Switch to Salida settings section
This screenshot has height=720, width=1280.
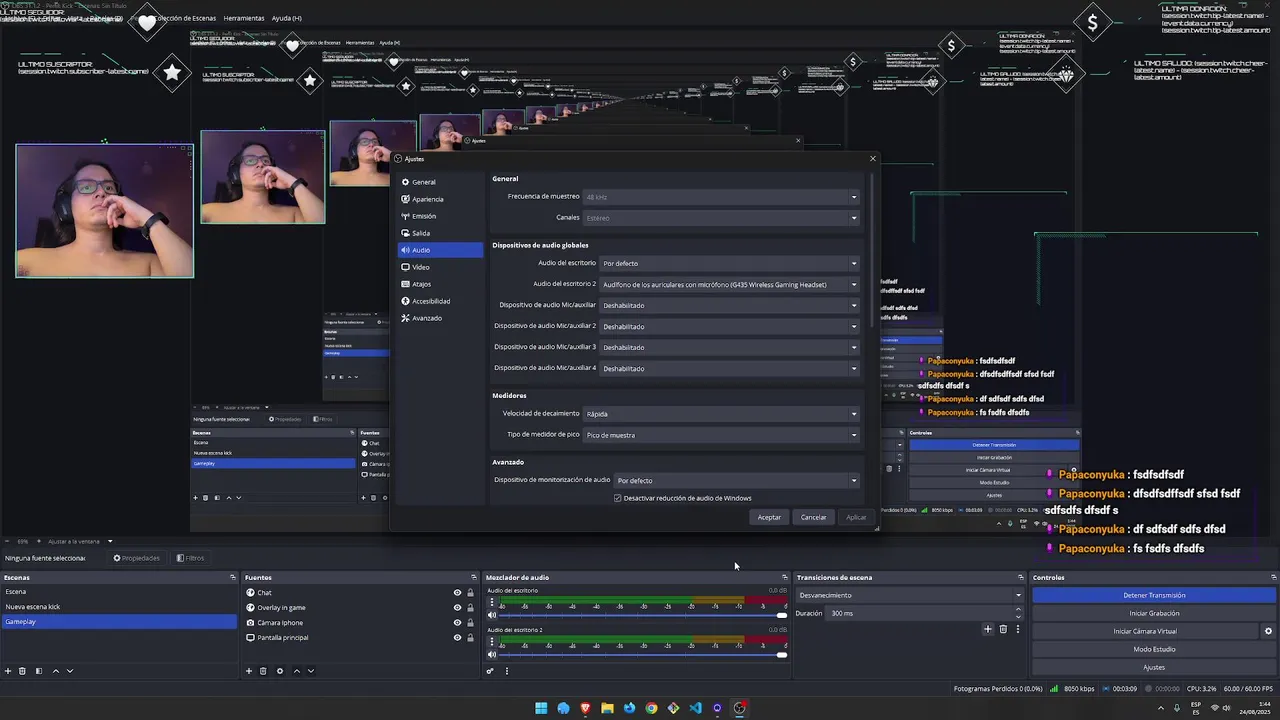pos(440,233)
